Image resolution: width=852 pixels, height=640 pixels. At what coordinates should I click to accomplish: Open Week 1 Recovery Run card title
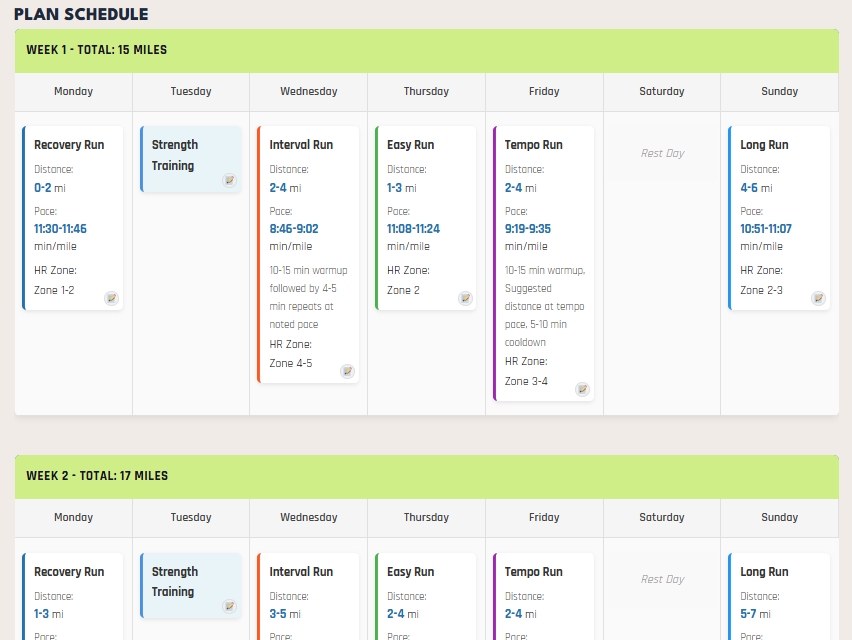coord(69,145)
